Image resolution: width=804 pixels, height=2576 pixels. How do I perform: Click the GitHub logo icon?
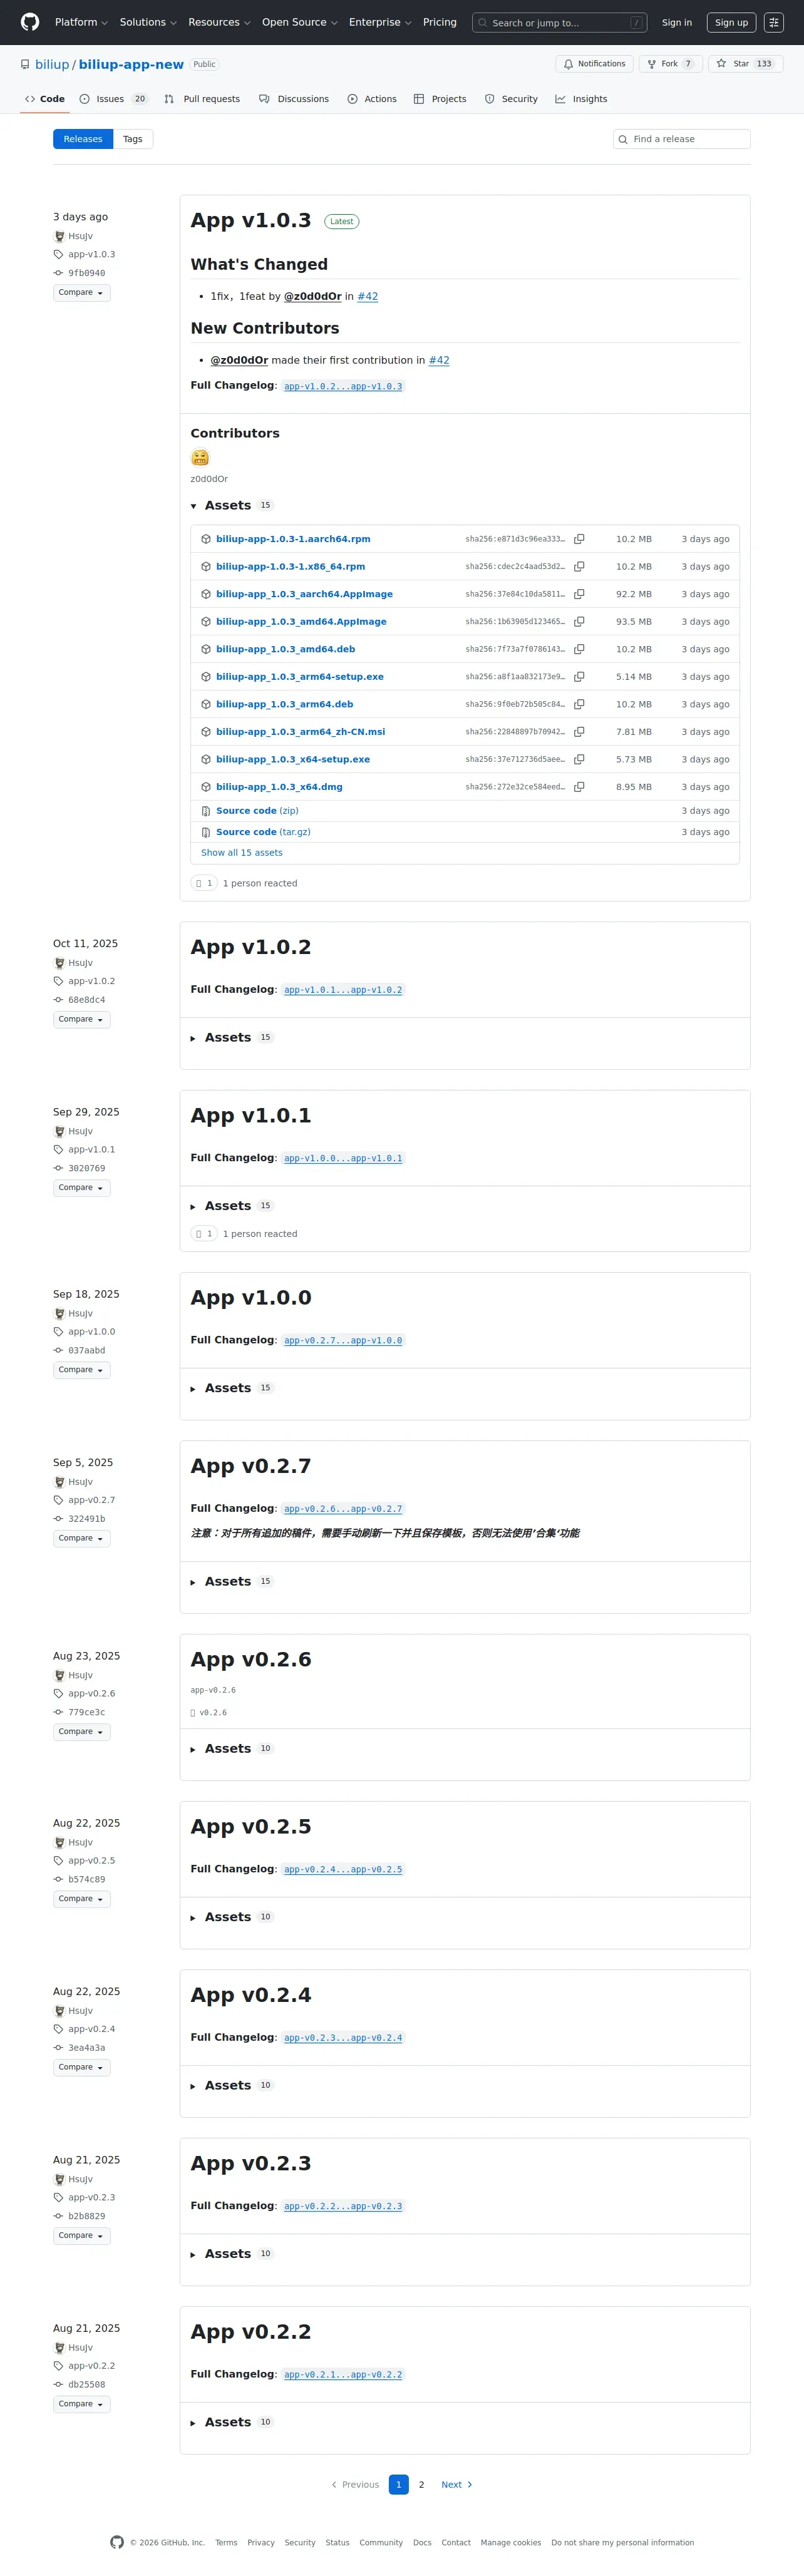point(30,22)
